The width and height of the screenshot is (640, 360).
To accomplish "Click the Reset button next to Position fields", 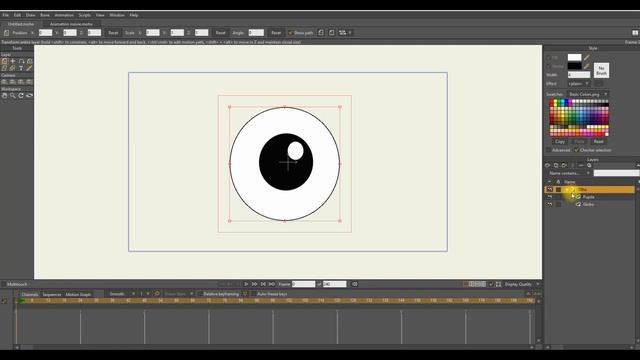I will click(x=113, y=33).
